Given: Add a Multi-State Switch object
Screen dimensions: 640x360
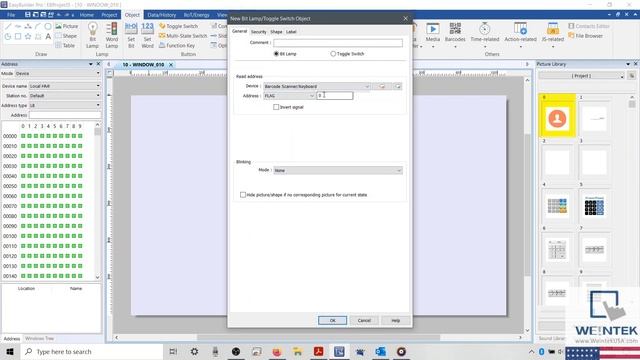Looking at the screenshot, I should tap(183, 36).
